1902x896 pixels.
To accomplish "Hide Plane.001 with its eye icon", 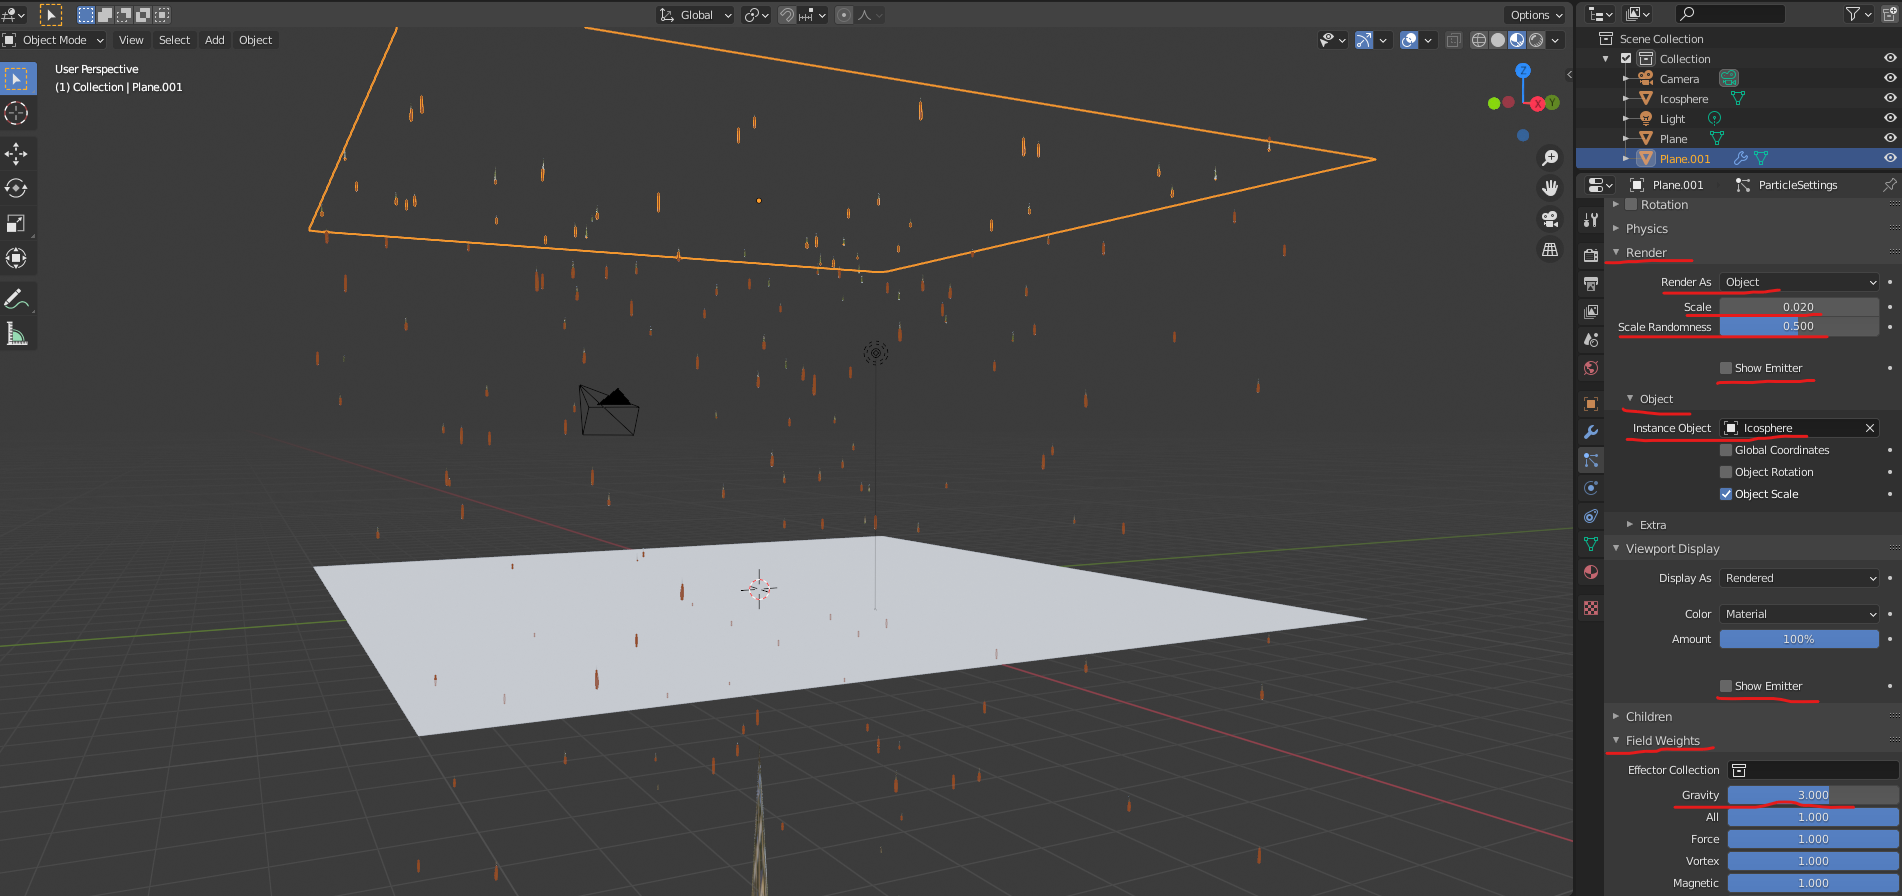I will [1890, 158].
